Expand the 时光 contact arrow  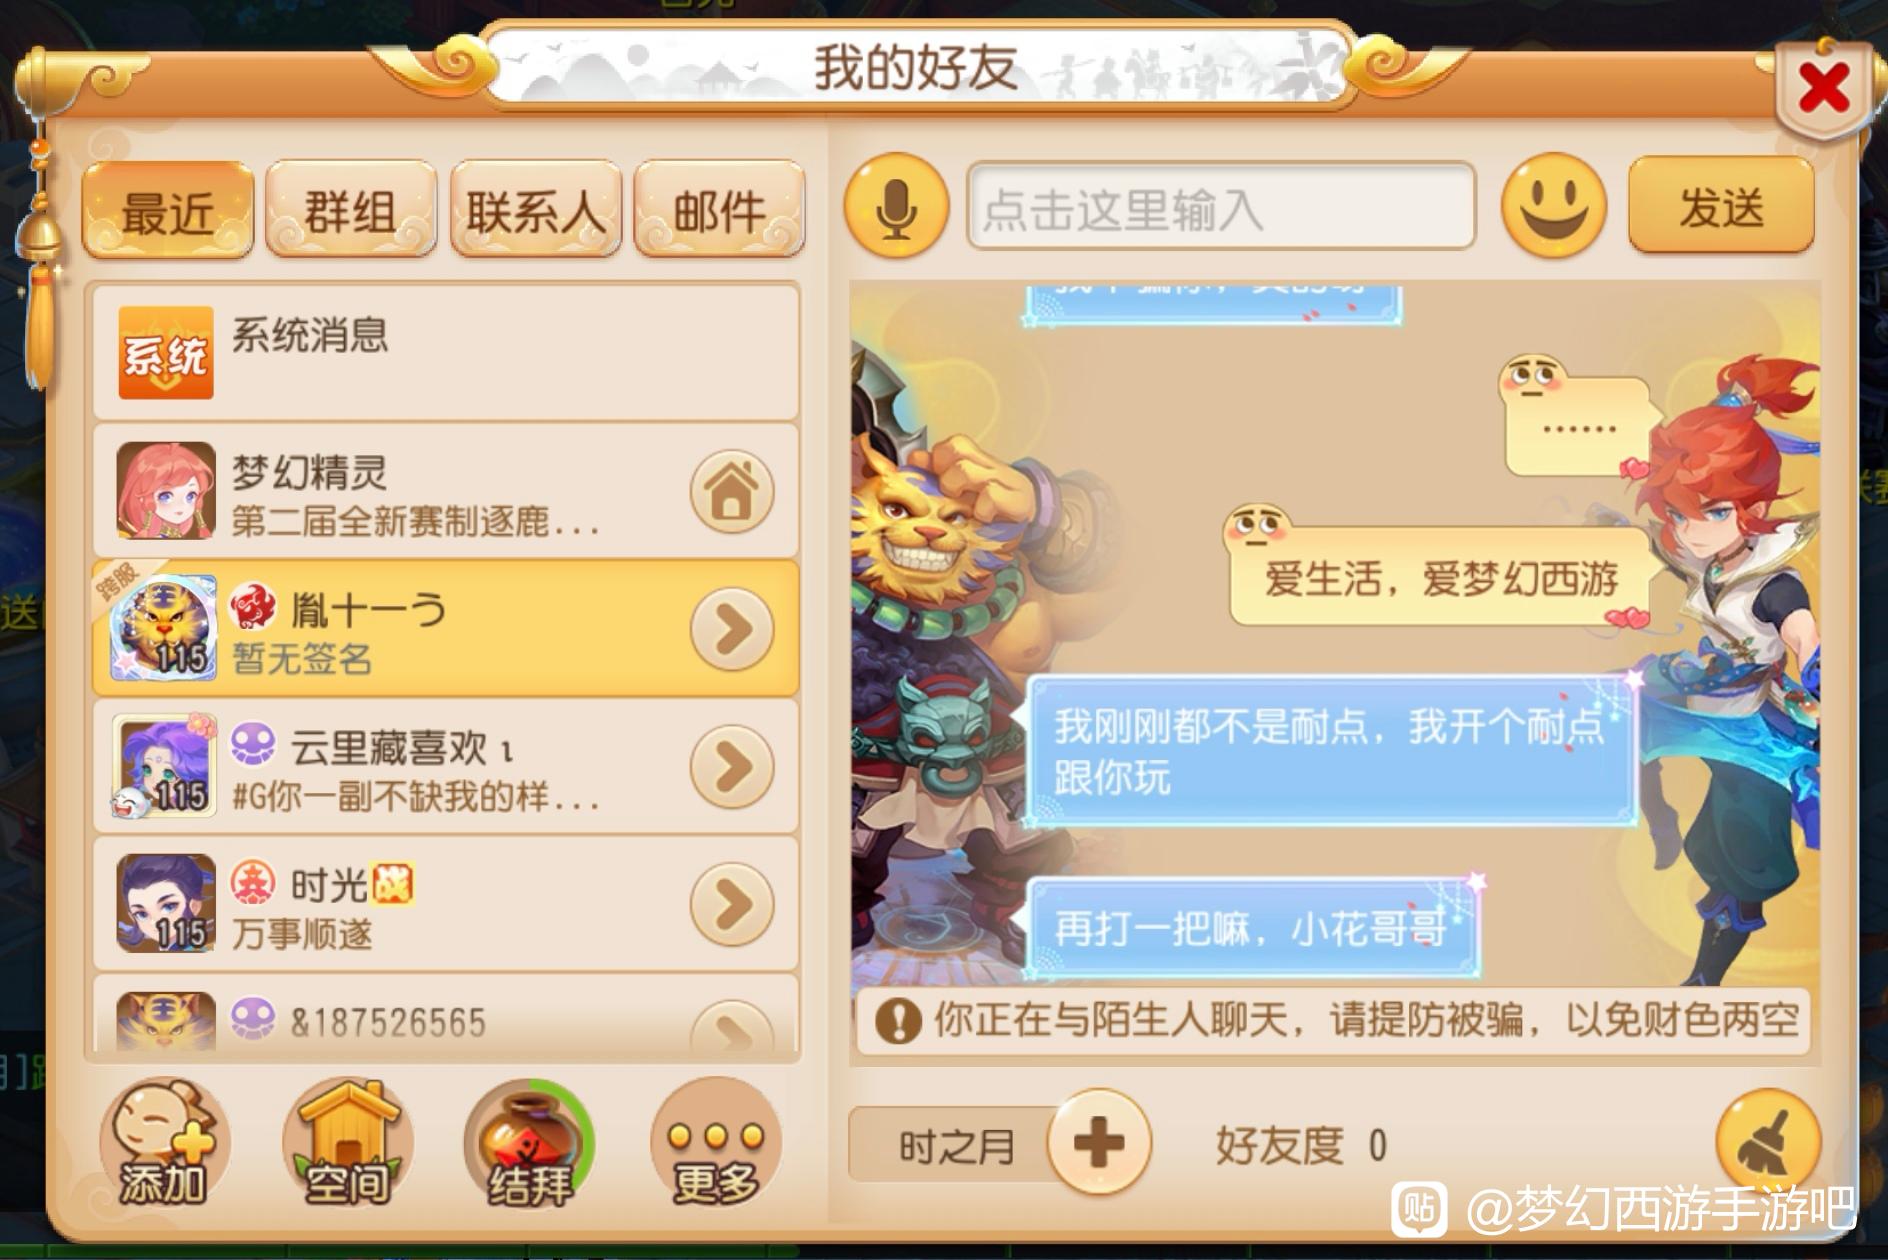coord(732,904)
